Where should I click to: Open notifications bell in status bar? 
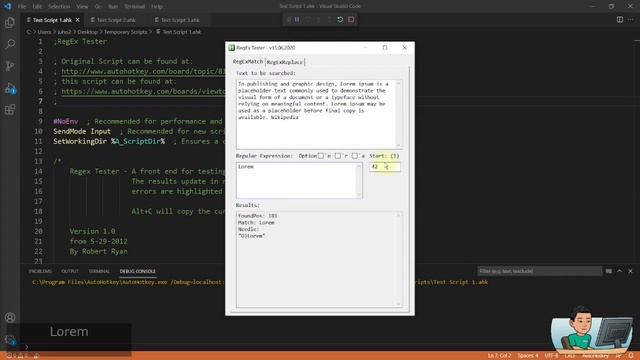tap(631, 356)
